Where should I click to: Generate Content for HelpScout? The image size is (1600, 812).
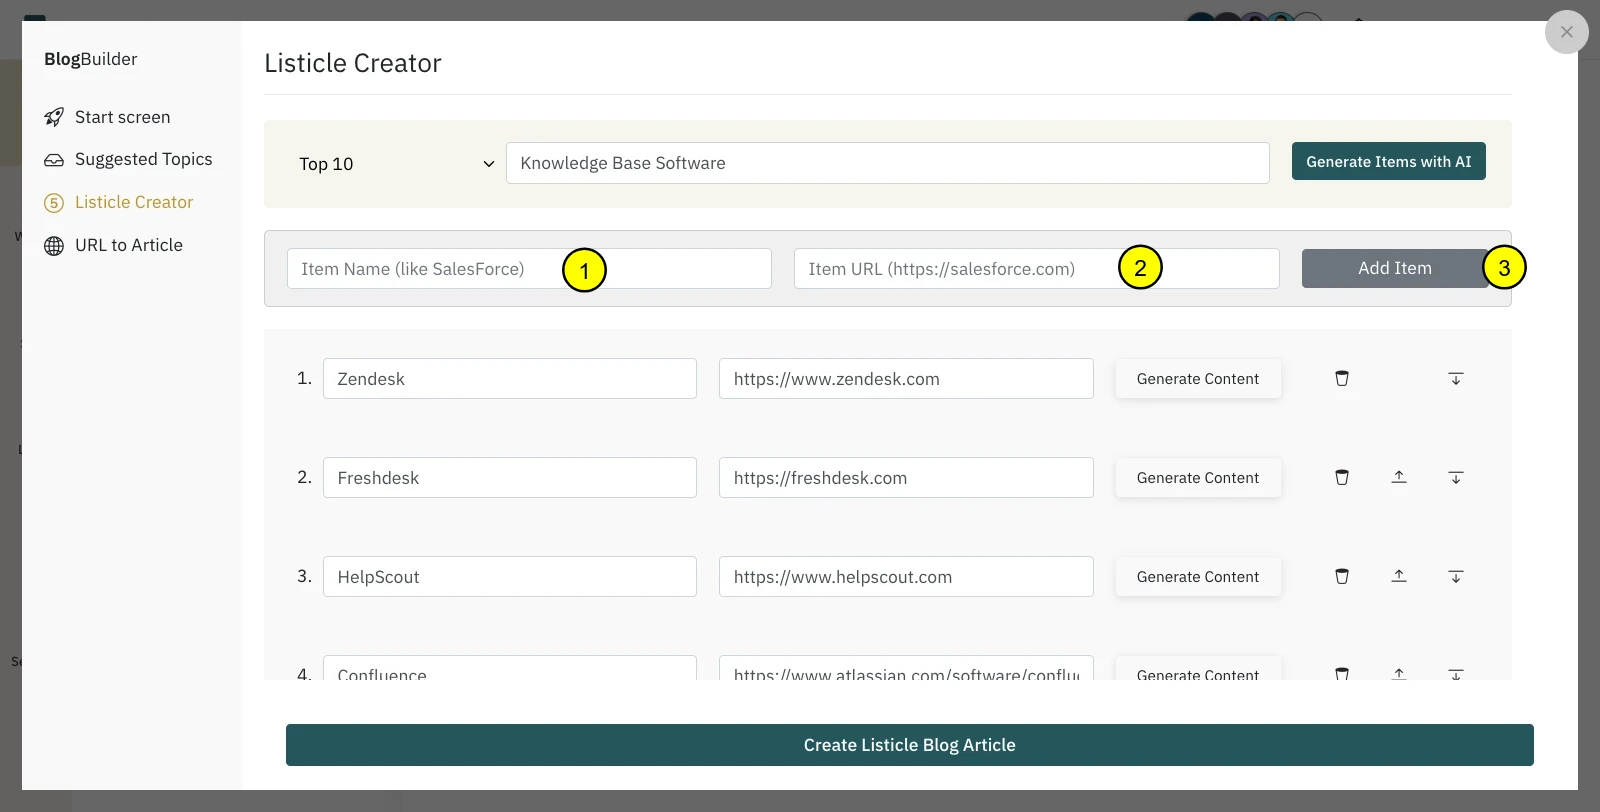point(1198,577)
